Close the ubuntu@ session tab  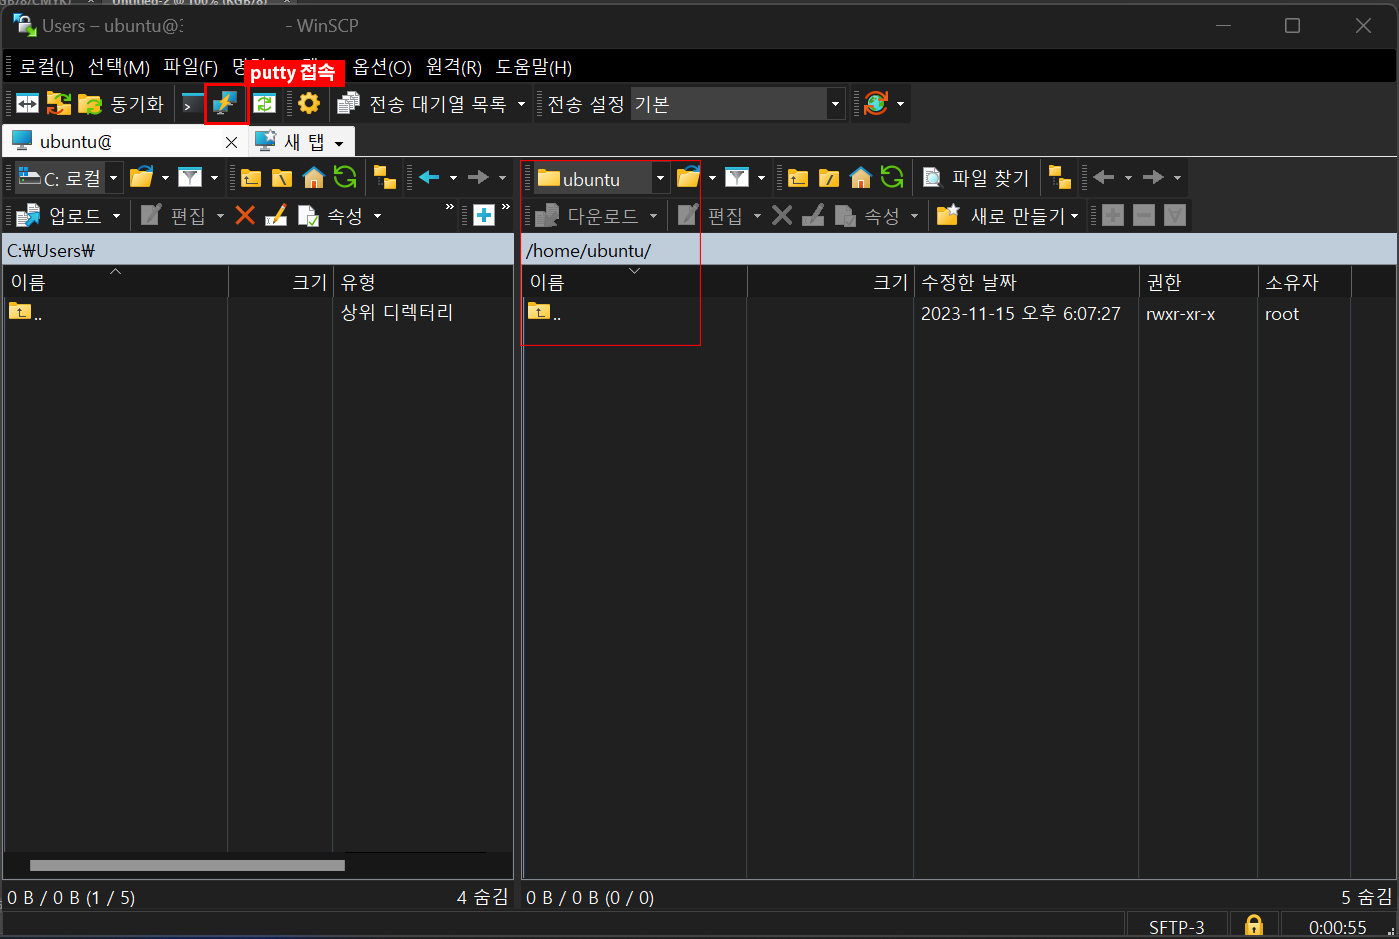pyautogui.click(x=231, y=142)
